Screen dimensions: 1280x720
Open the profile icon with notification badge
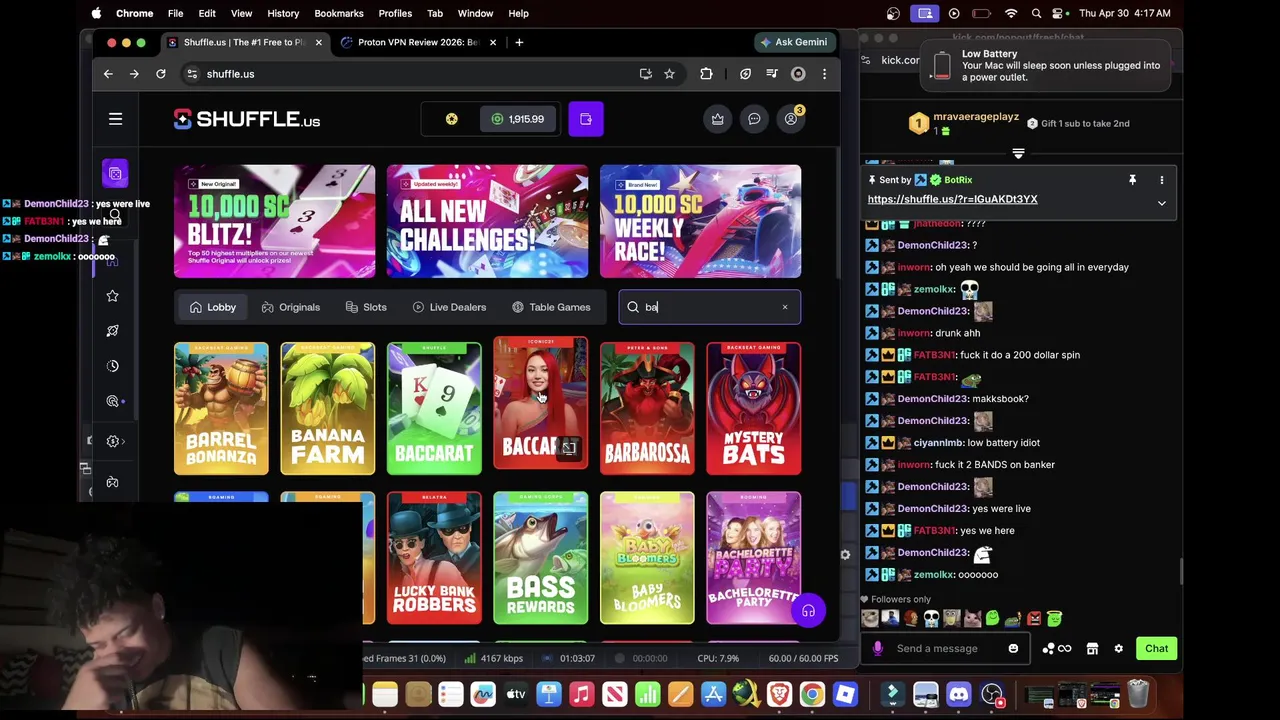click(x=791, y=119)
